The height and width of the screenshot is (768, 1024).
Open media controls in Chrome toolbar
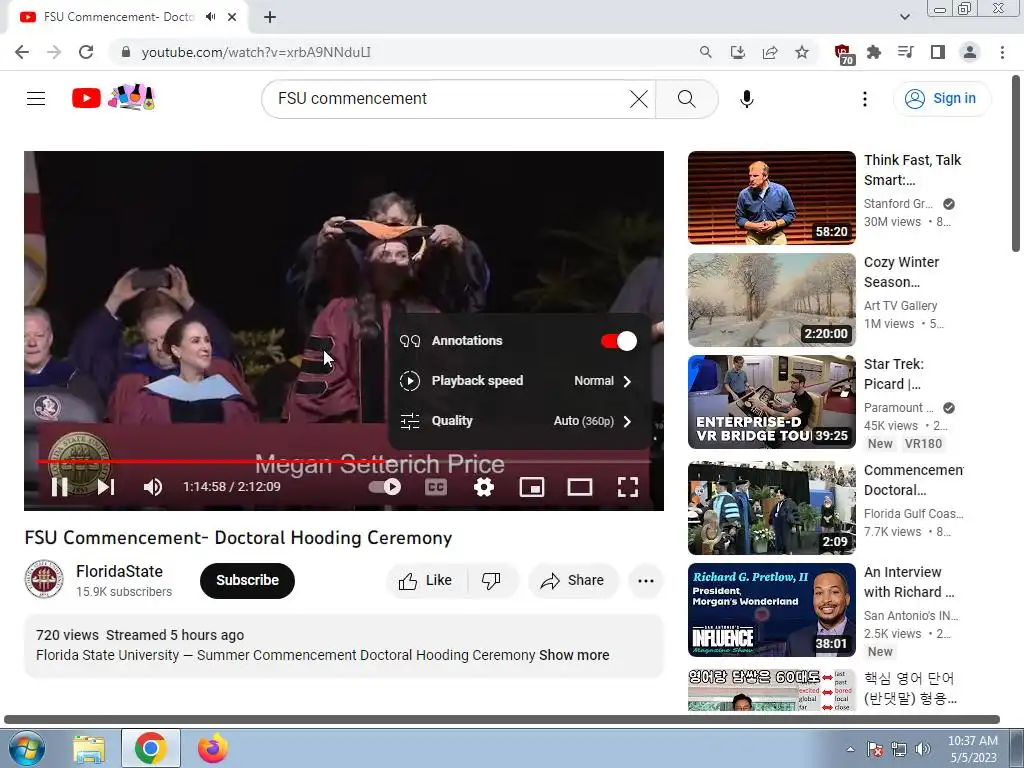pyautogui.click(x=906, y=52)
